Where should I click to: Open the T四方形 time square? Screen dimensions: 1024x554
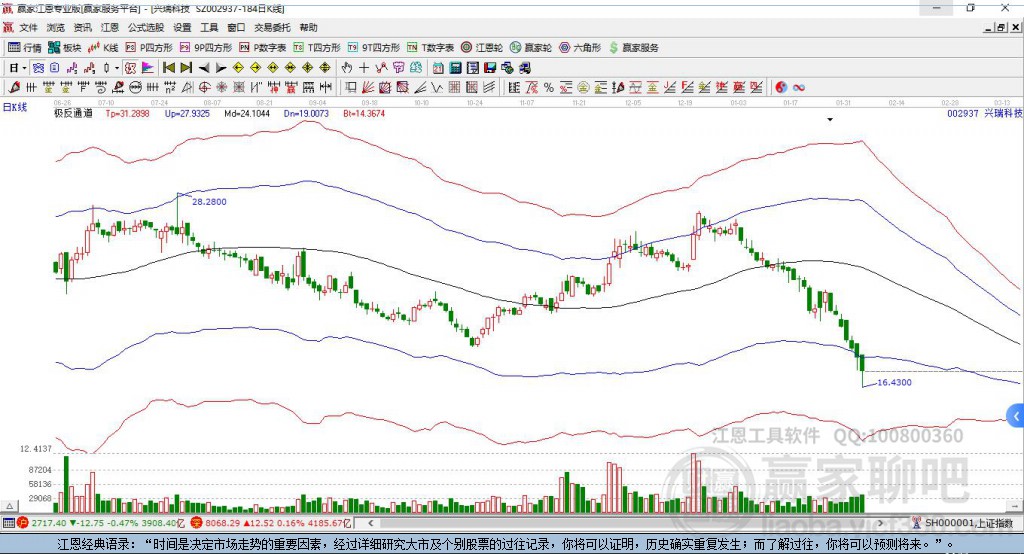pyautogui.click(x=317, y=48)
